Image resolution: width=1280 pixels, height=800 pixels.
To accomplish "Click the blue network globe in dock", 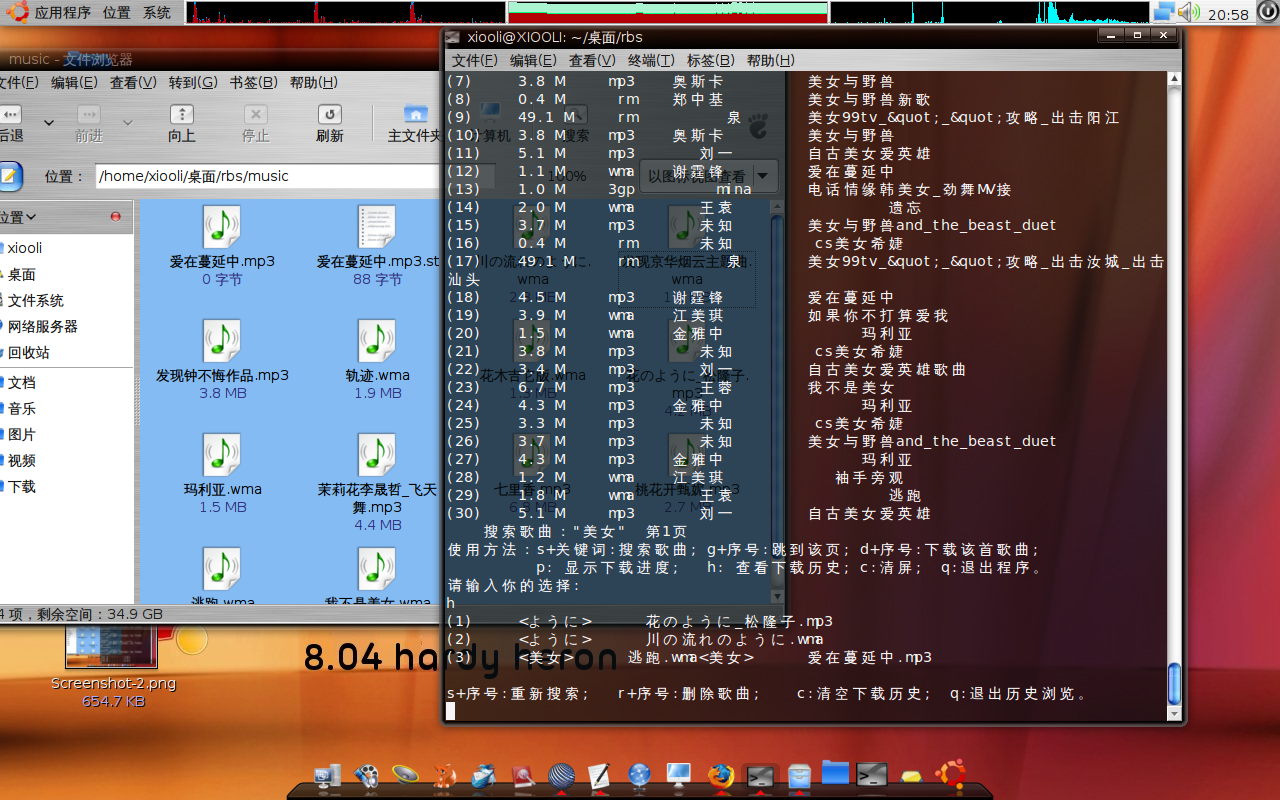I will point(640,775).
